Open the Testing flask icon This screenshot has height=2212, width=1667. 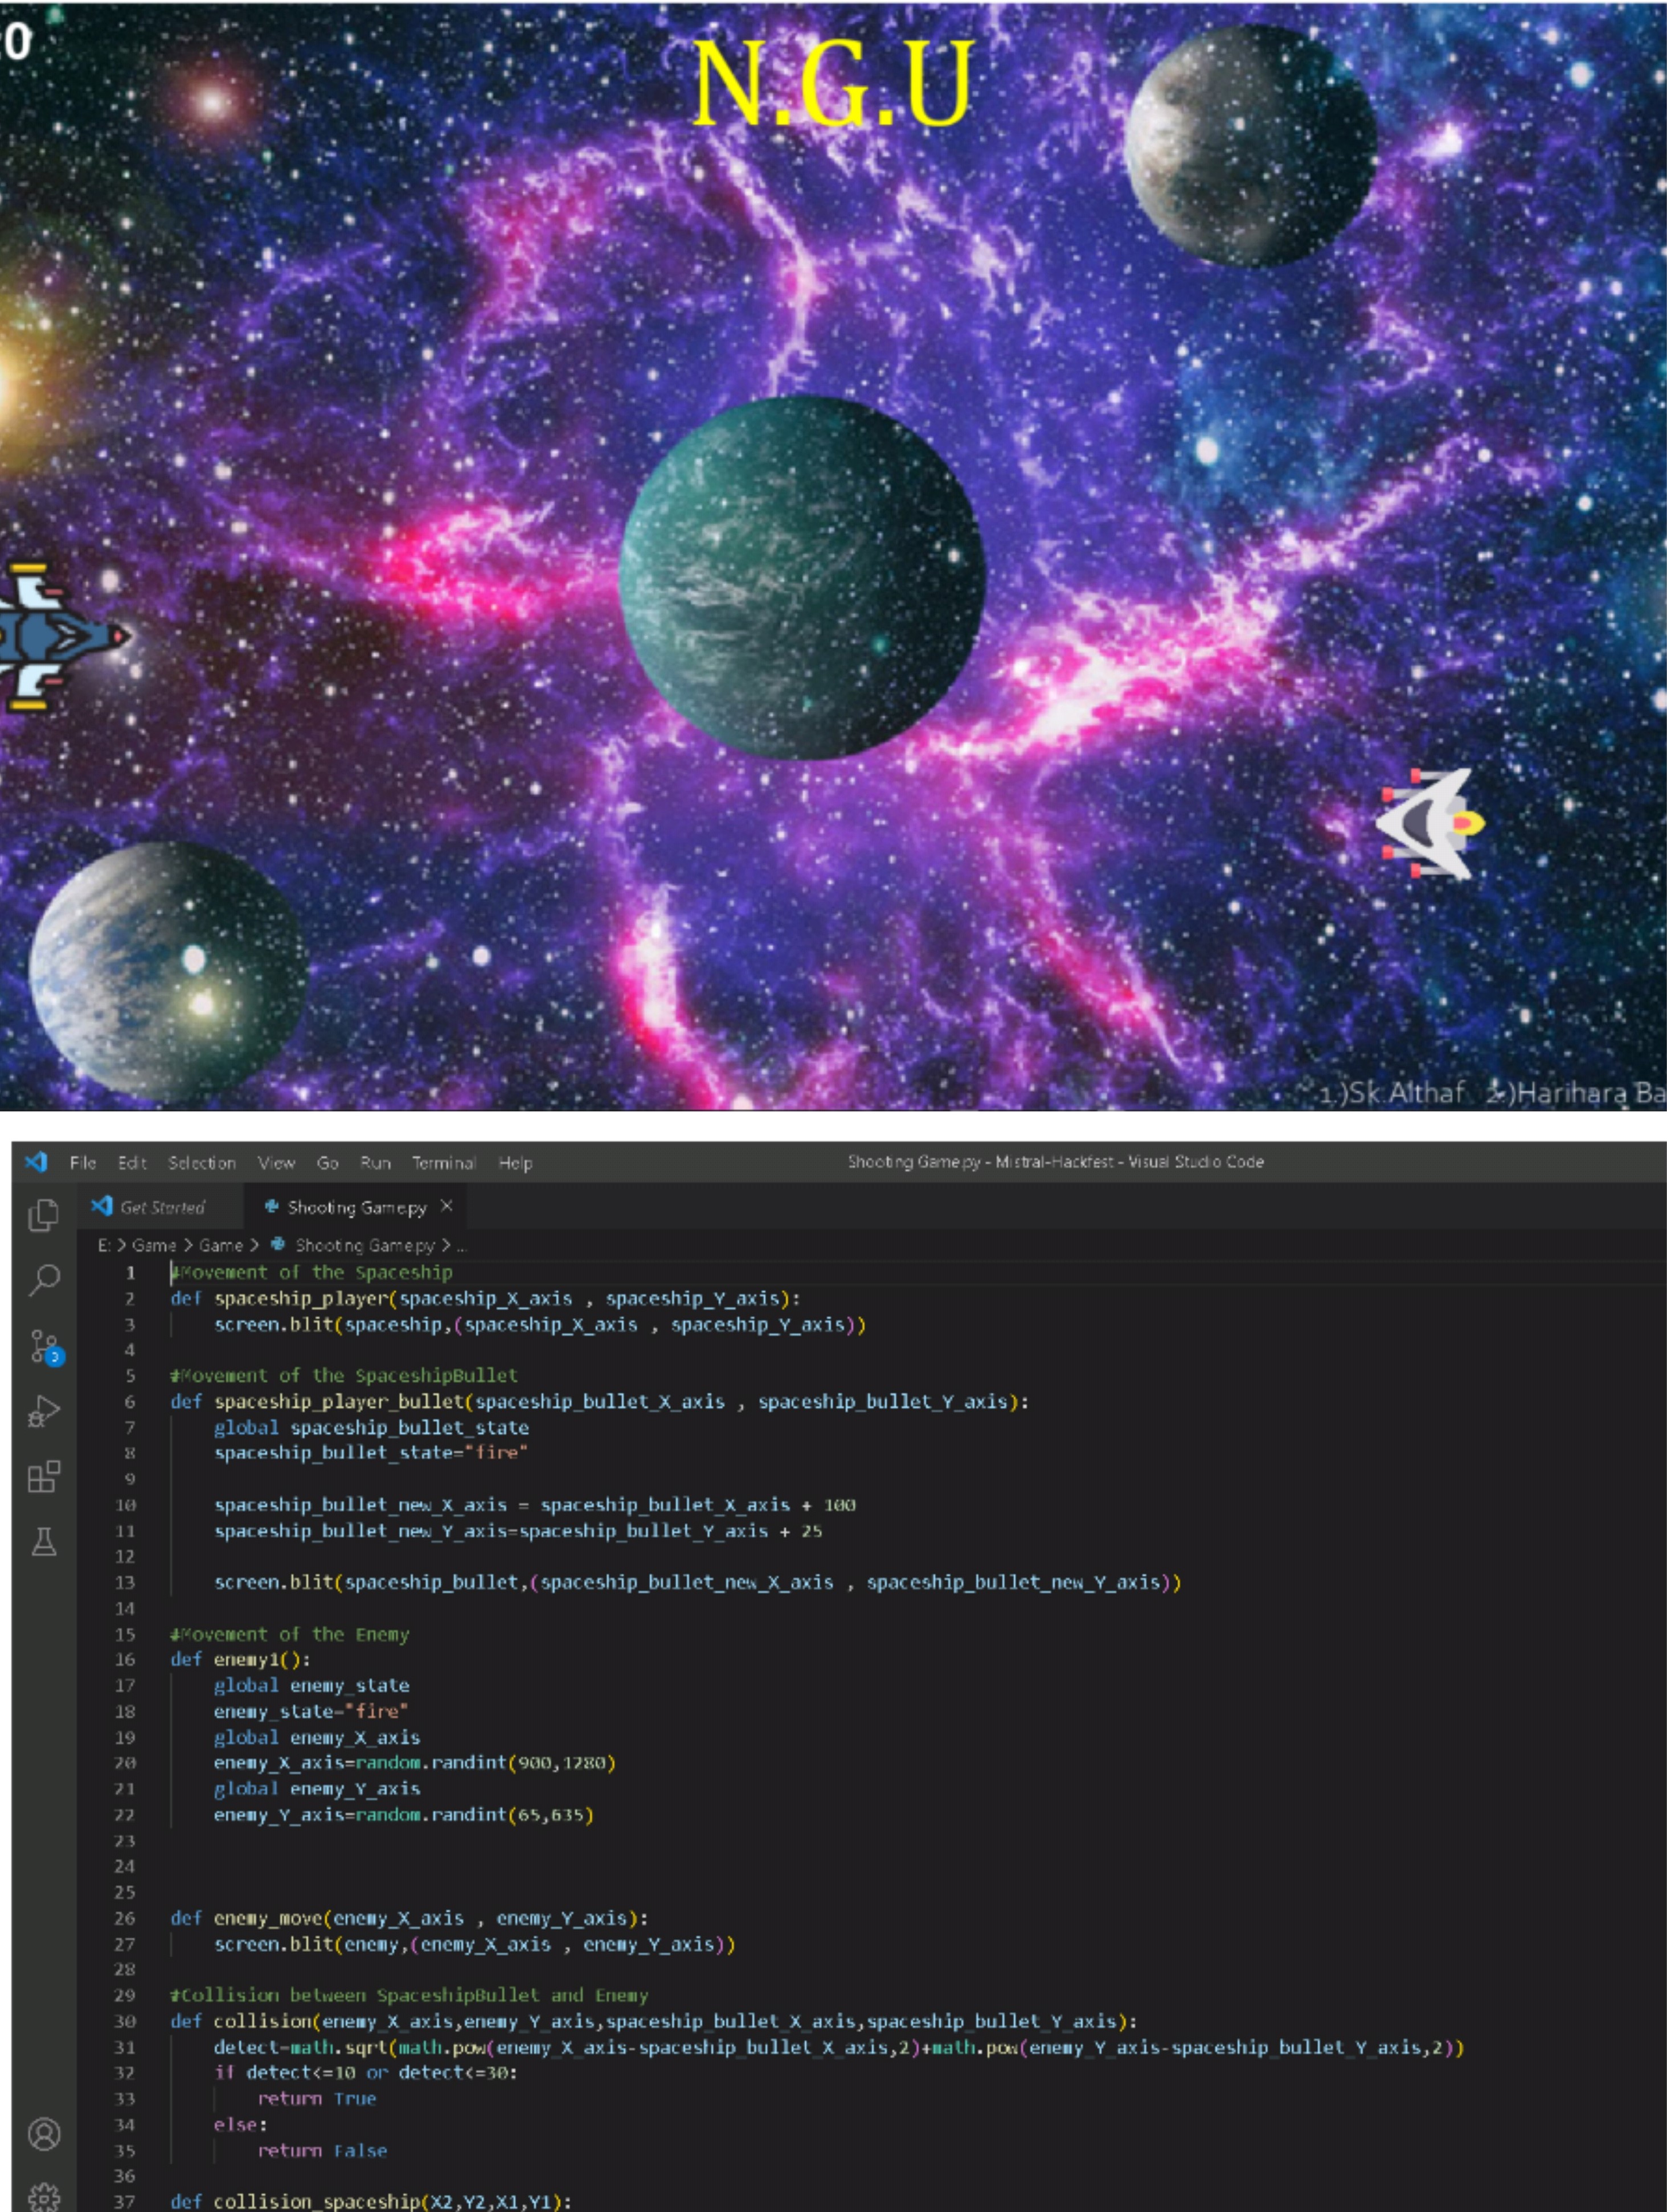[44, 1541]
